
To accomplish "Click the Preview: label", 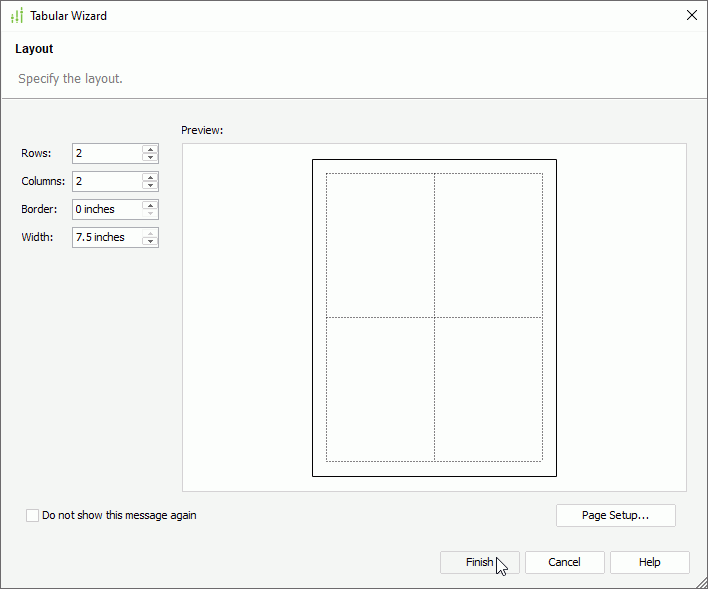I will coord(202,130).
